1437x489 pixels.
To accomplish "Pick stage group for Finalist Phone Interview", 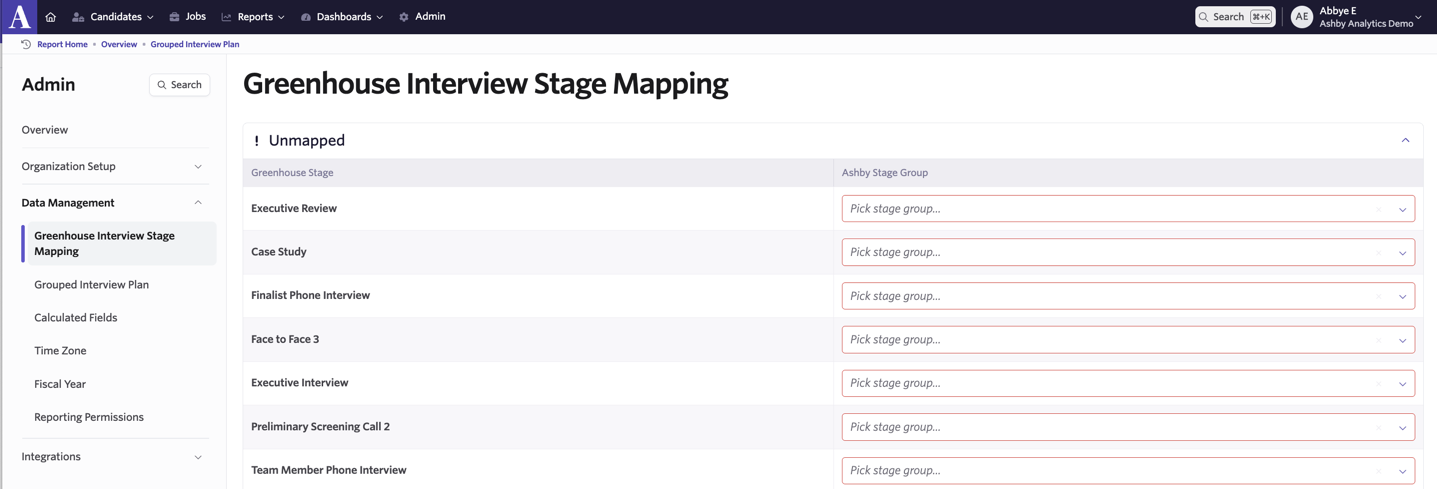I will [1128, 296].
